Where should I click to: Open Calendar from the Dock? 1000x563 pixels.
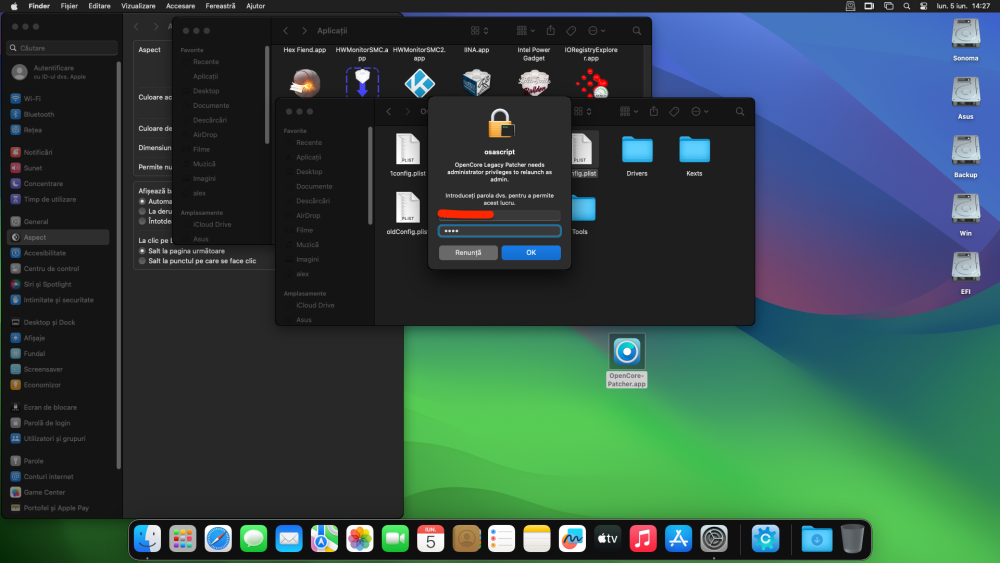[430, 539]
